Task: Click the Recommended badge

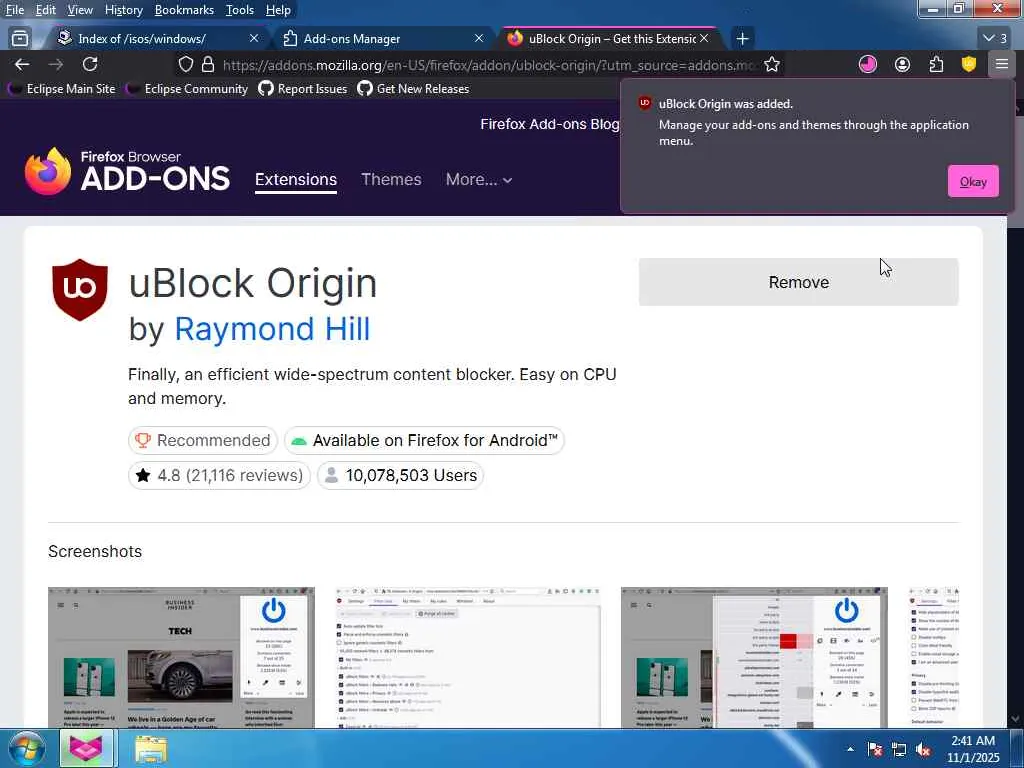Action: pos(202,440)
